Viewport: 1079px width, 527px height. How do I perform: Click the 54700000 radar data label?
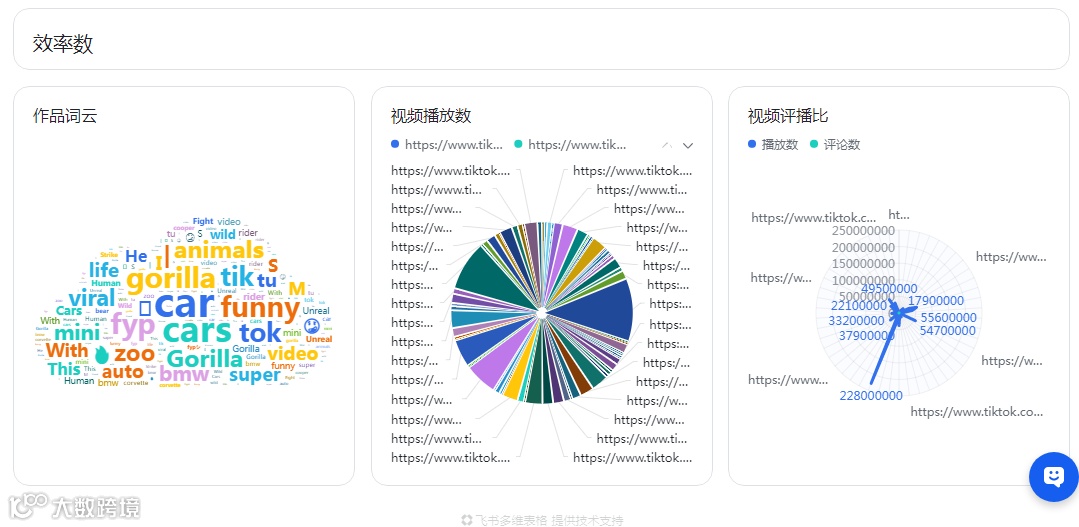pos(948,331)
